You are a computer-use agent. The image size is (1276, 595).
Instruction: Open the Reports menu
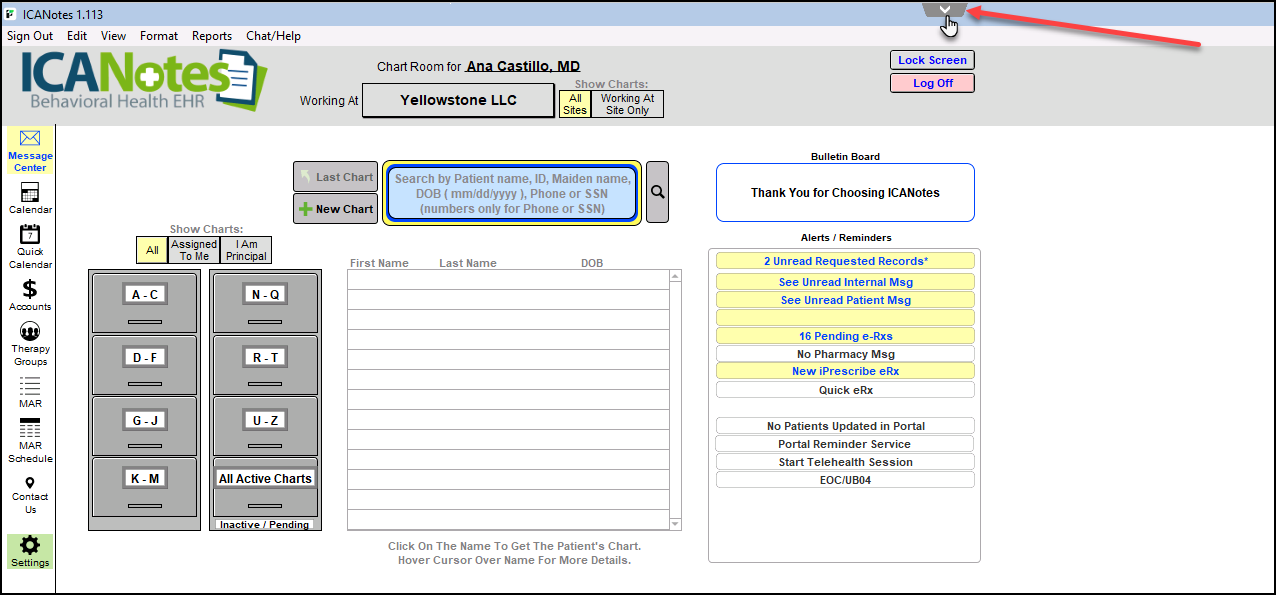pyautogui.click(x=211, y=36)
